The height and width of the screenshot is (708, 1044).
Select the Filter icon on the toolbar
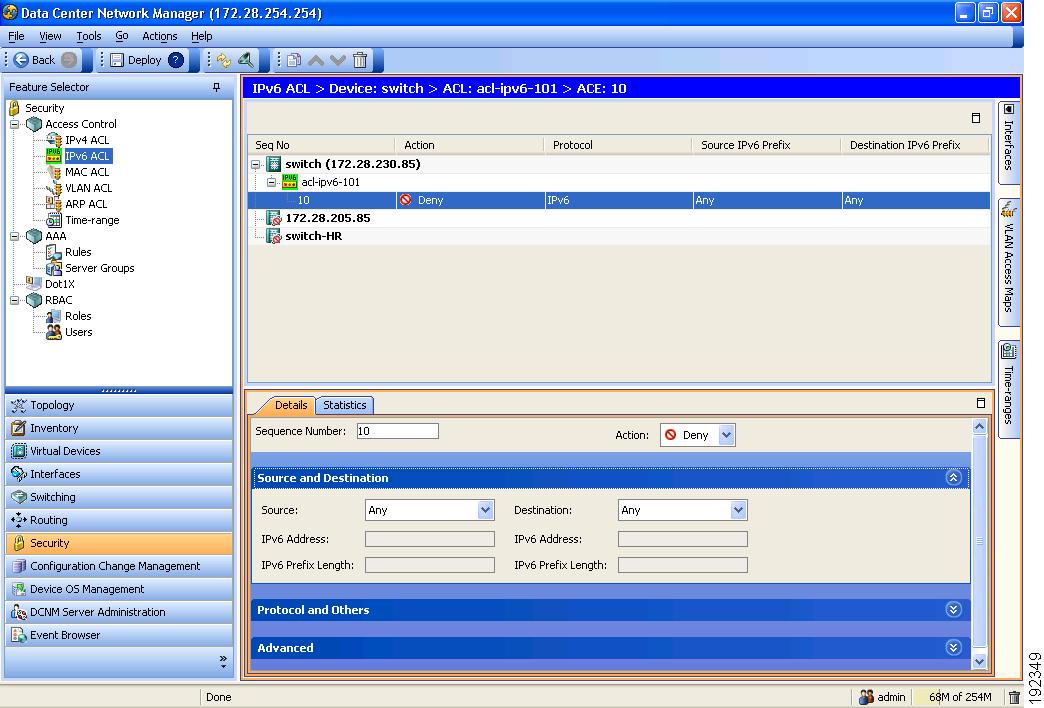click(x=244, y=60)
